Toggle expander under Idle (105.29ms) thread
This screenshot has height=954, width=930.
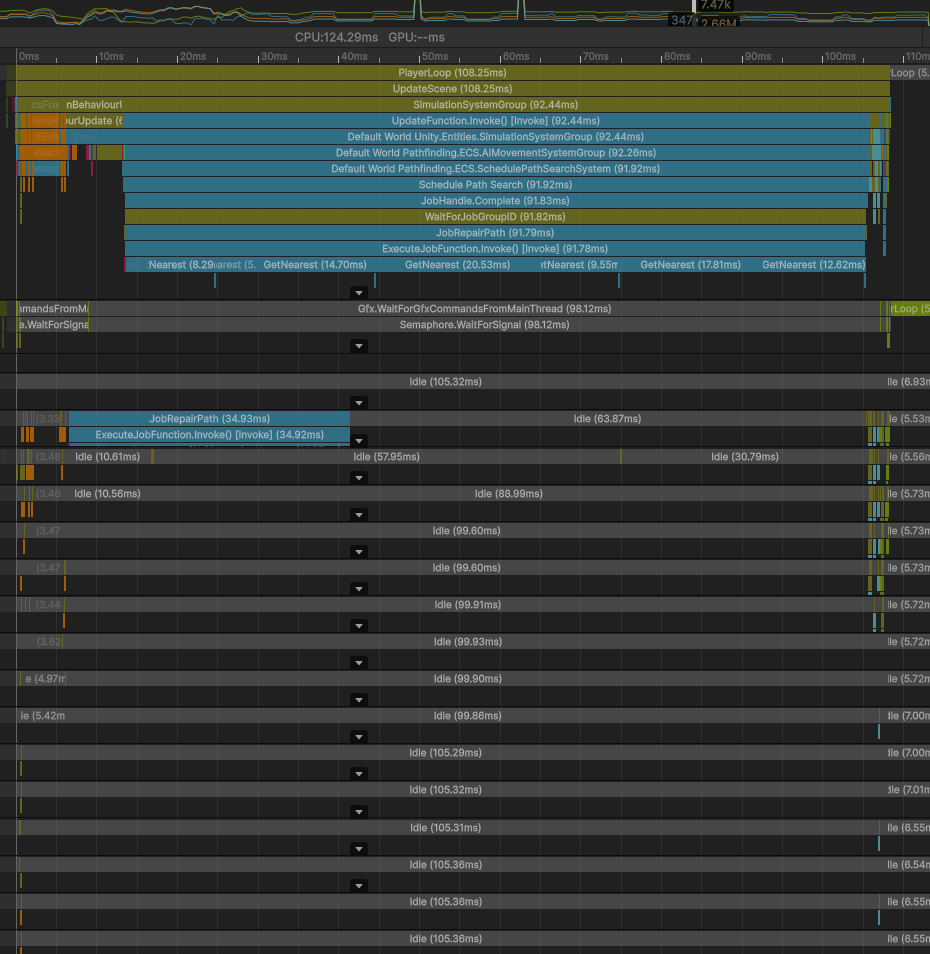(359, 773)
